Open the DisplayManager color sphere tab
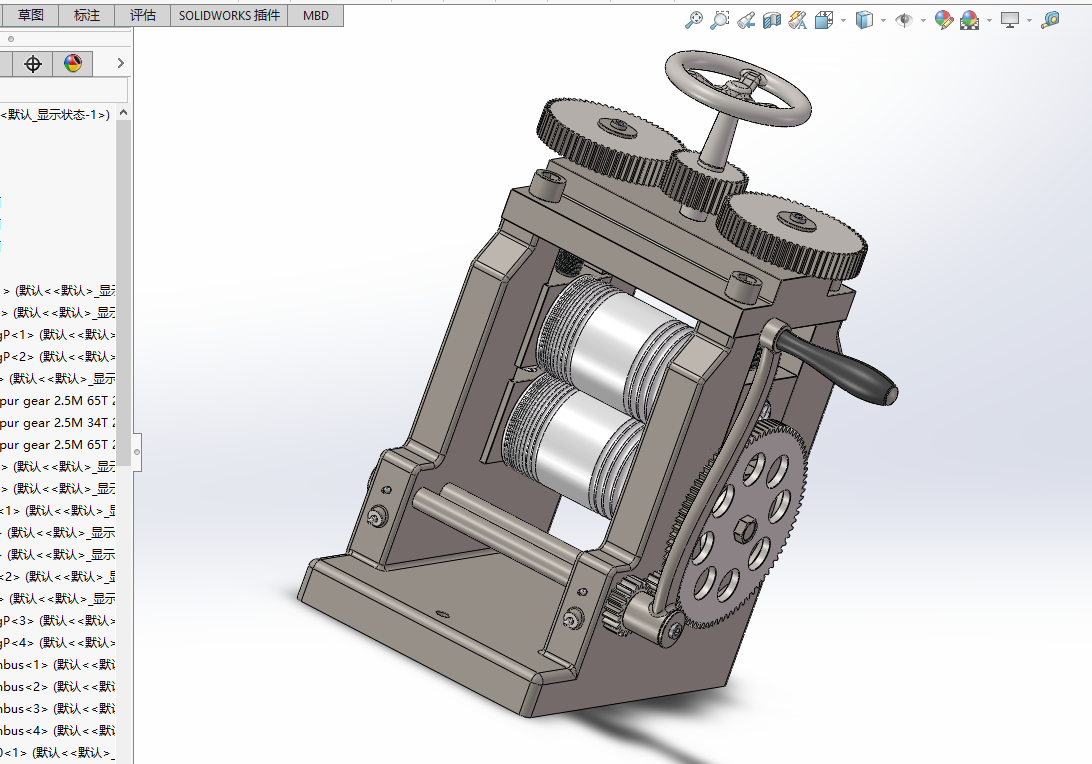Image resolution: width=1092 pixels, height=764 pixels. point(72,64)
